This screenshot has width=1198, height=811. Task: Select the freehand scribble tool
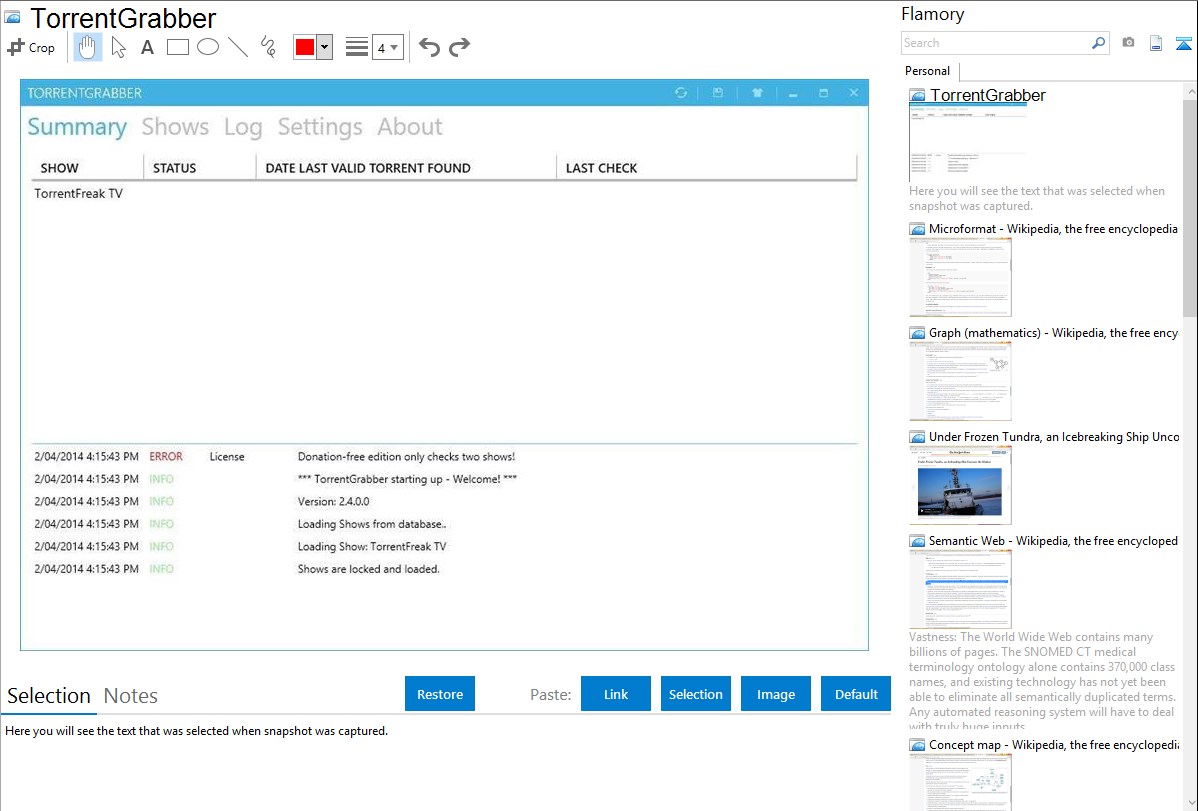pos(268,47)
